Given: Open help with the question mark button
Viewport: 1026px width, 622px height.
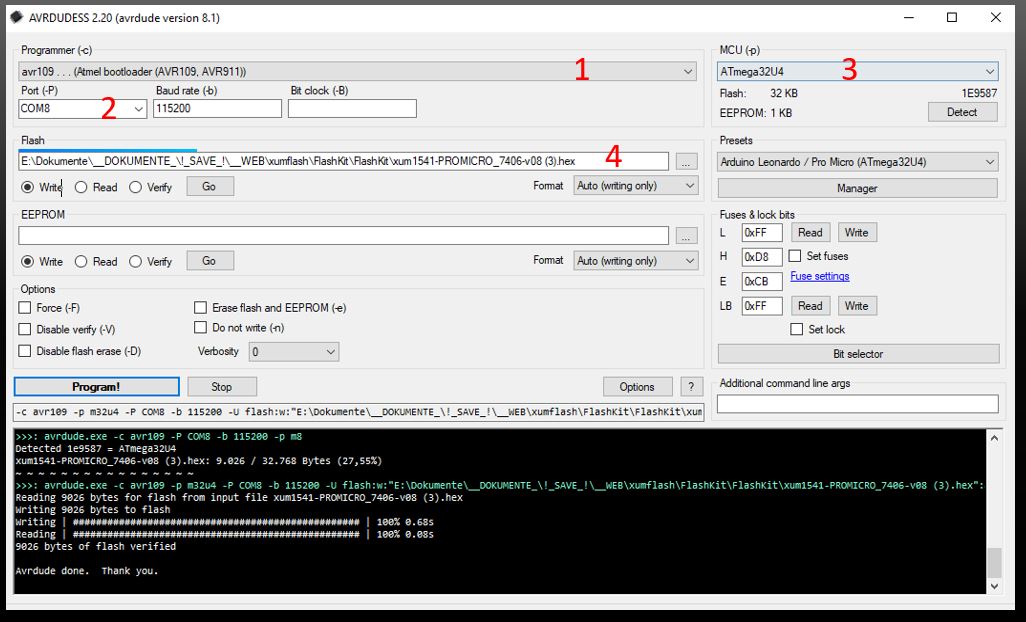Looking at the screenshot, I should pyautogui.click(x=690, y=387).
